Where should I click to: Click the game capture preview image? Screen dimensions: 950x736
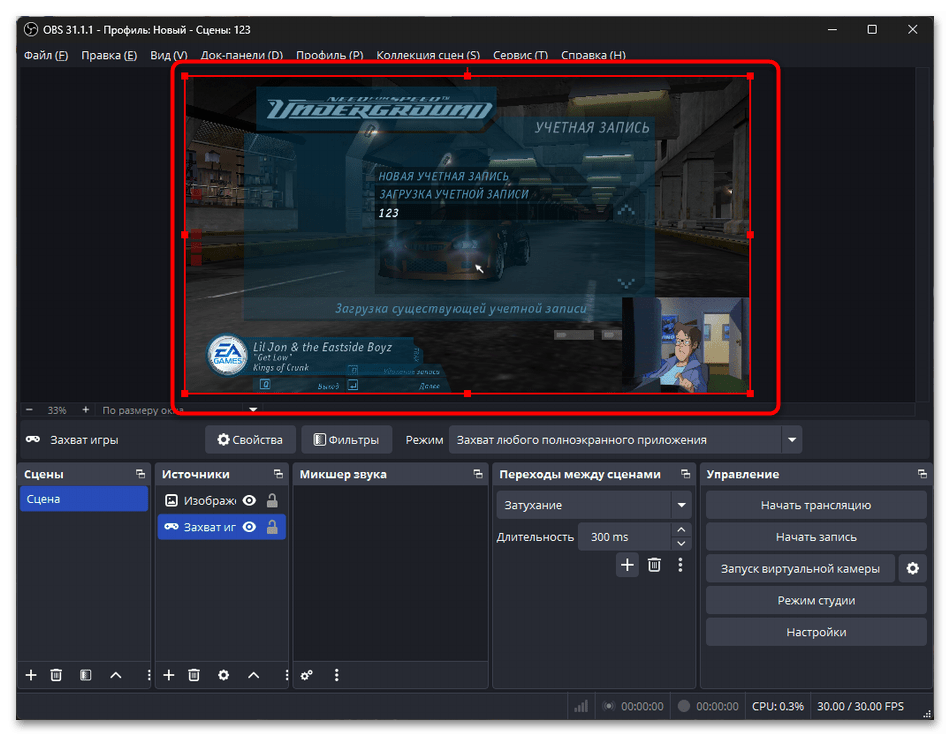click(467, 235)
